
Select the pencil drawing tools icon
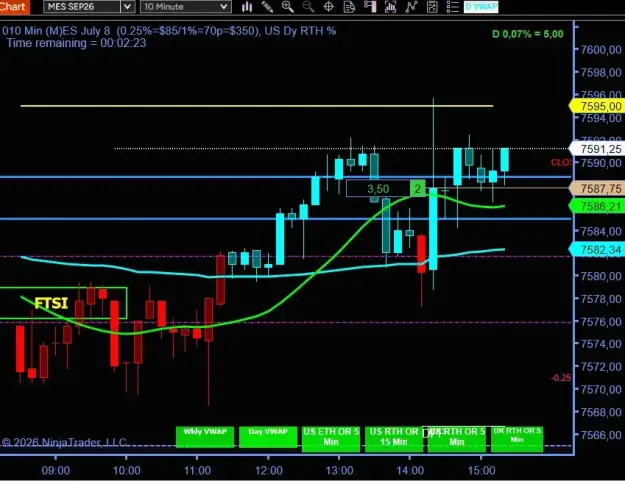tap(267, 7)
